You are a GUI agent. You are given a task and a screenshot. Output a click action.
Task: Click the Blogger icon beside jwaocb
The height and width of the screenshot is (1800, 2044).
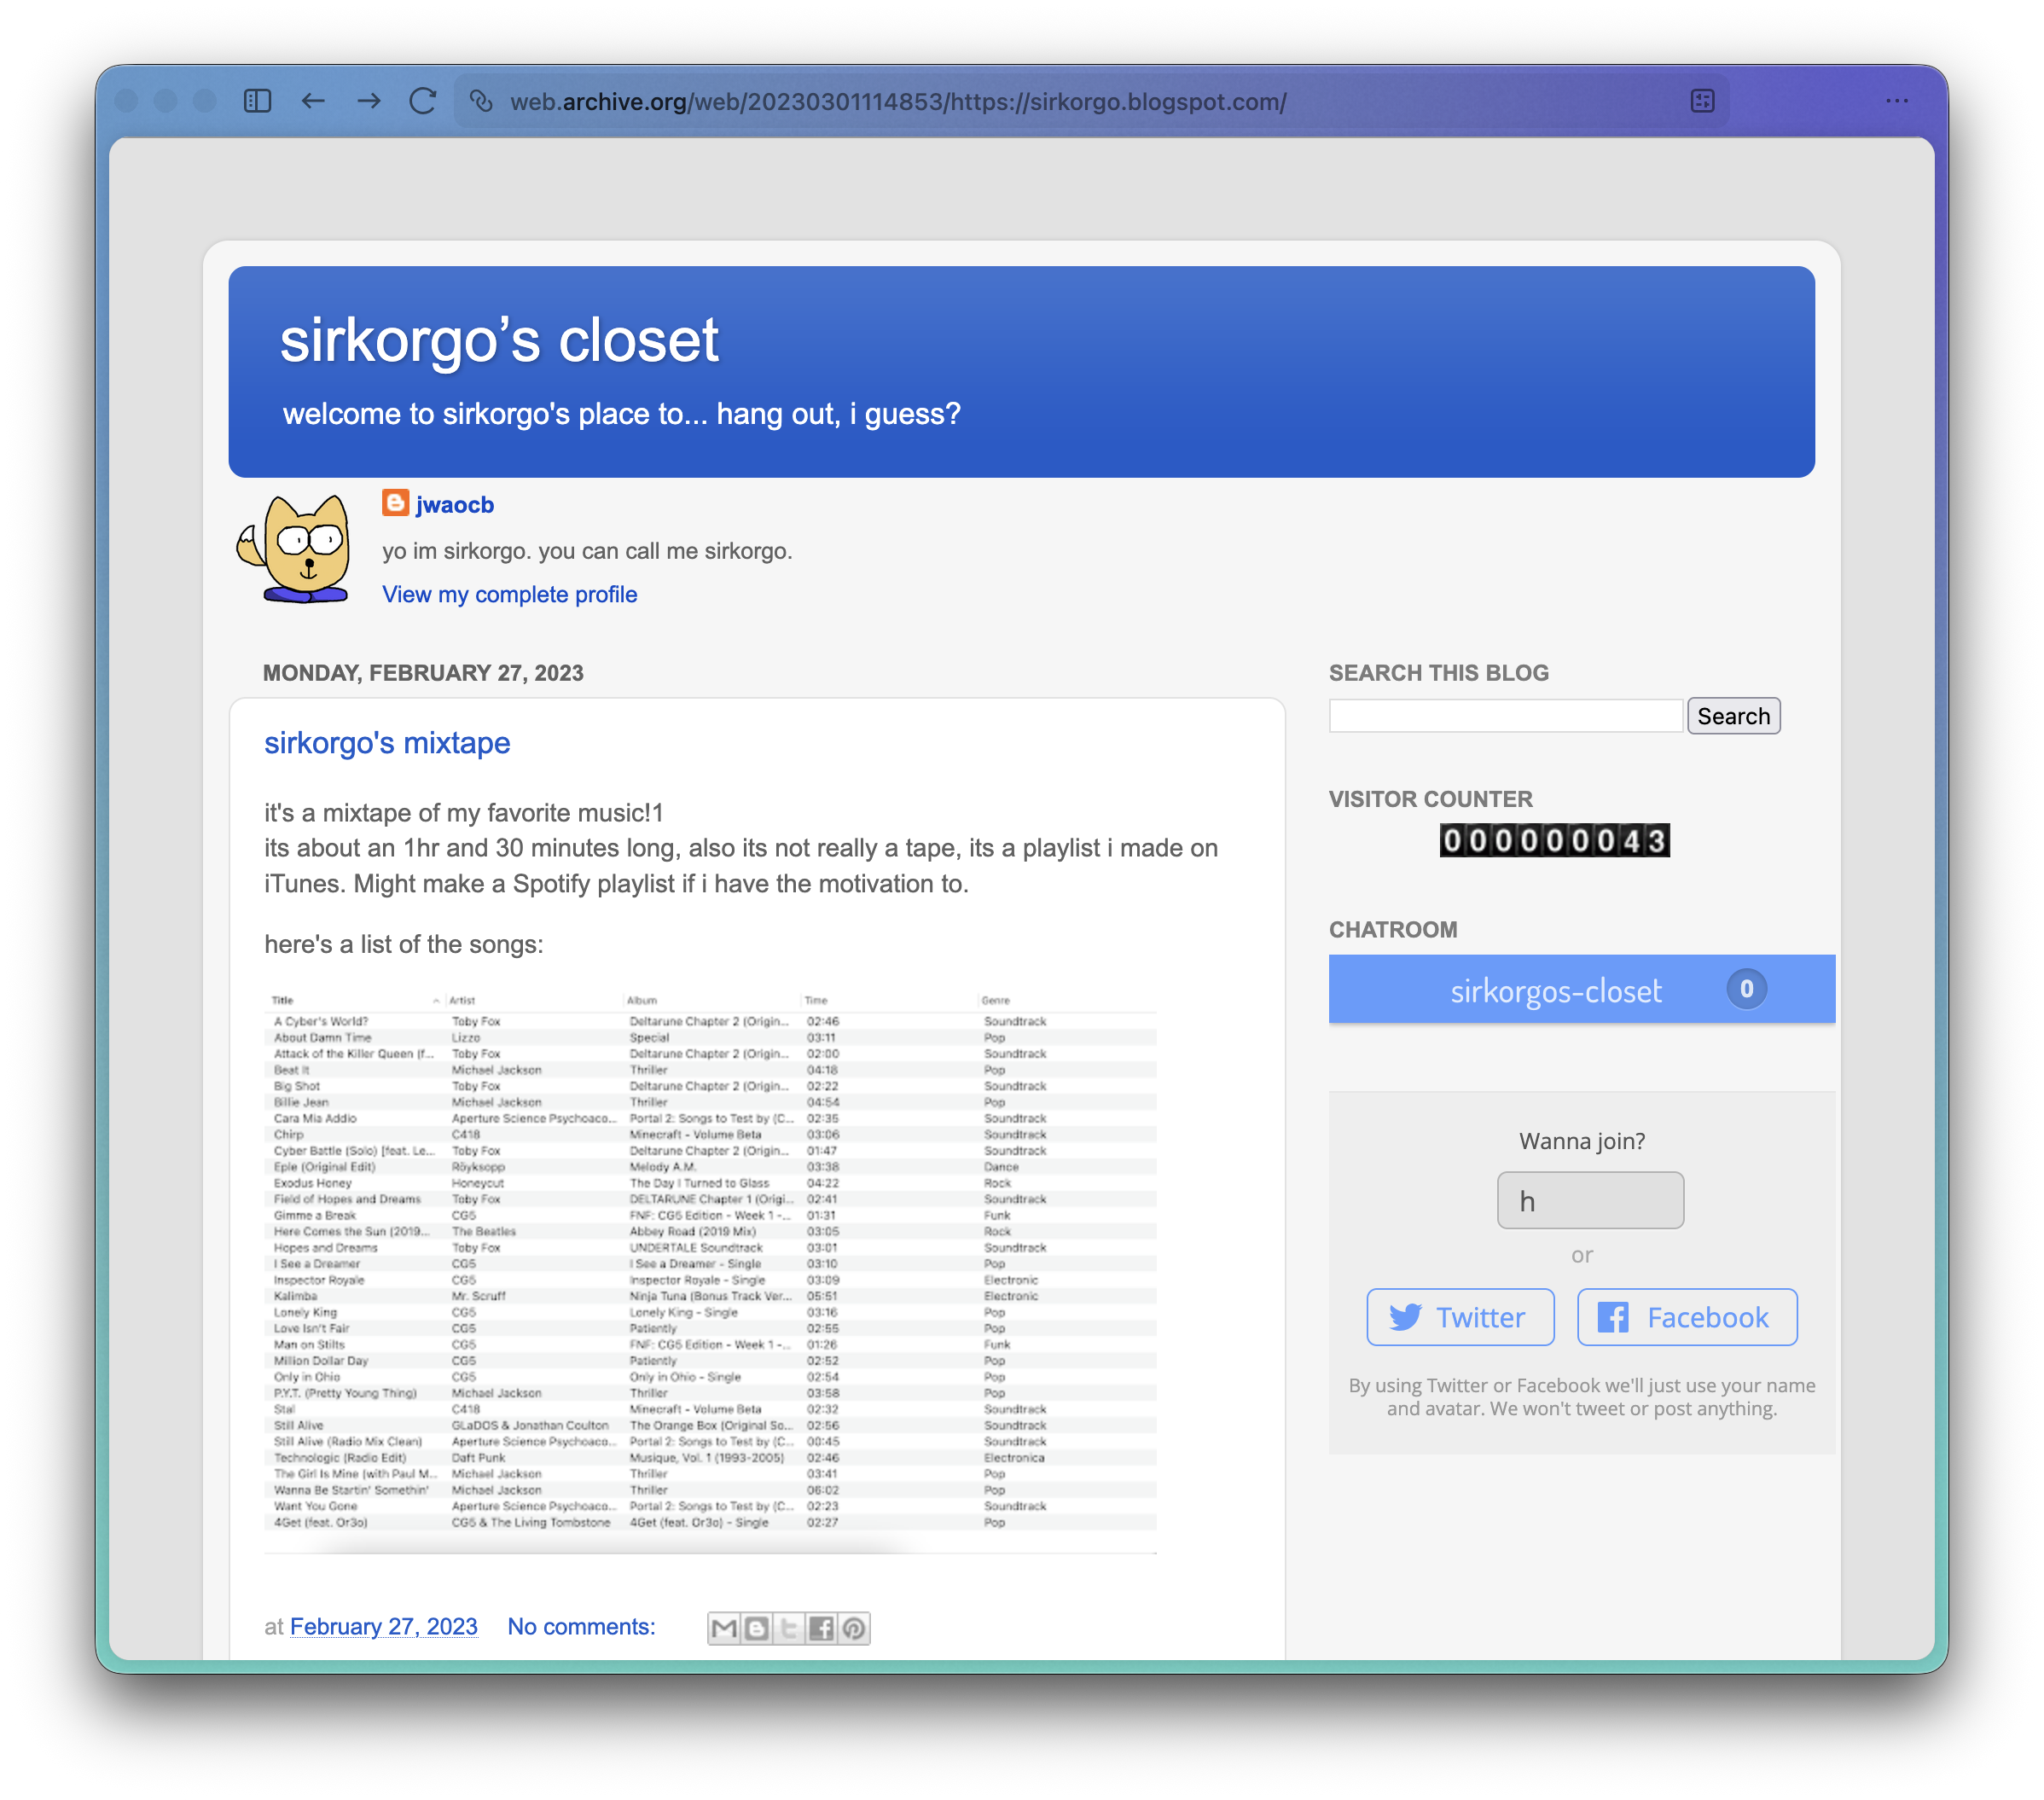click(394, 504)
